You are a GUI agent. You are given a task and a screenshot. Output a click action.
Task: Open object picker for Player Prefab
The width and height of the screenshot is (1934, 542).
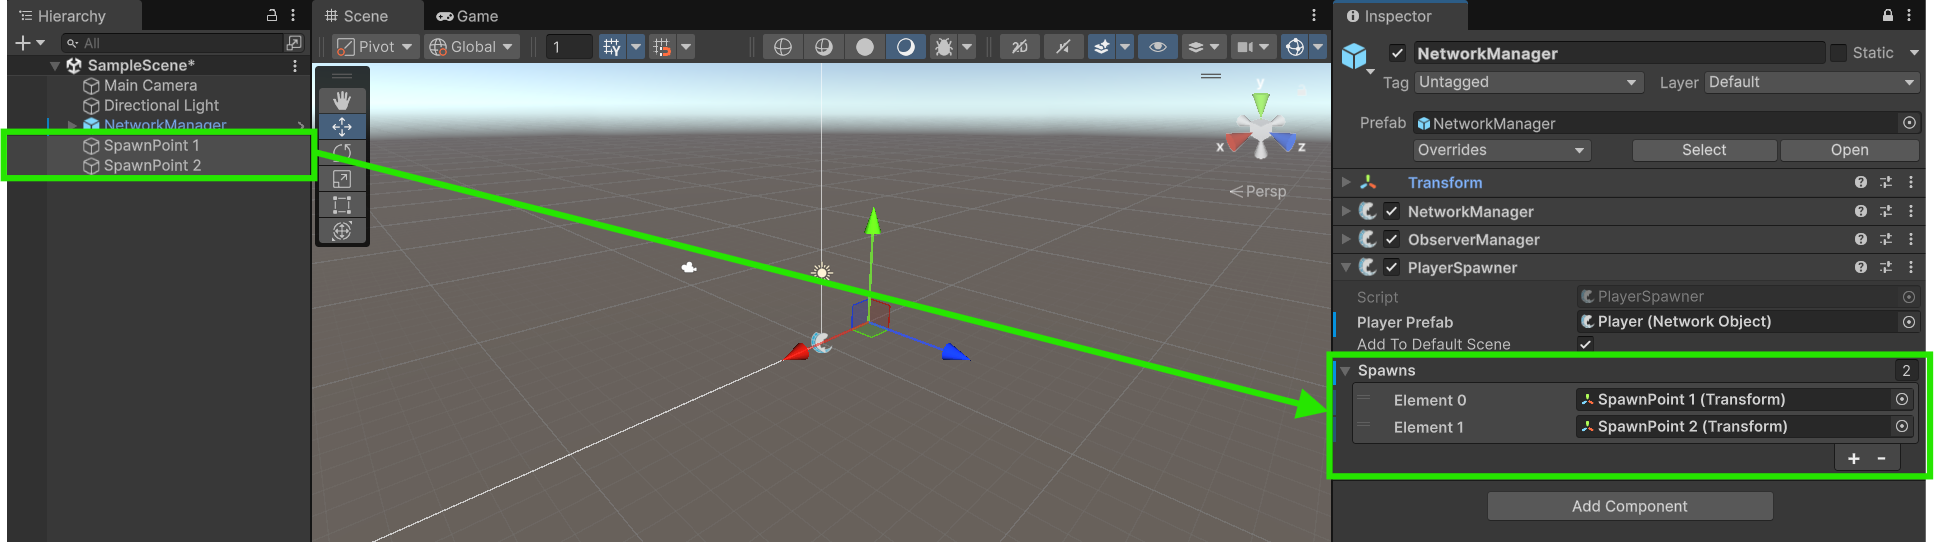click(x=1909, y=322)
